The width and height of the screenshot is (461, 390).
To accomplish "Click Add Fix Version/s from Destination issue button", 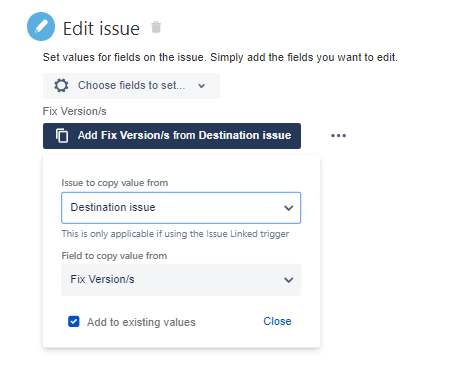I will click(x=172, y=136).
